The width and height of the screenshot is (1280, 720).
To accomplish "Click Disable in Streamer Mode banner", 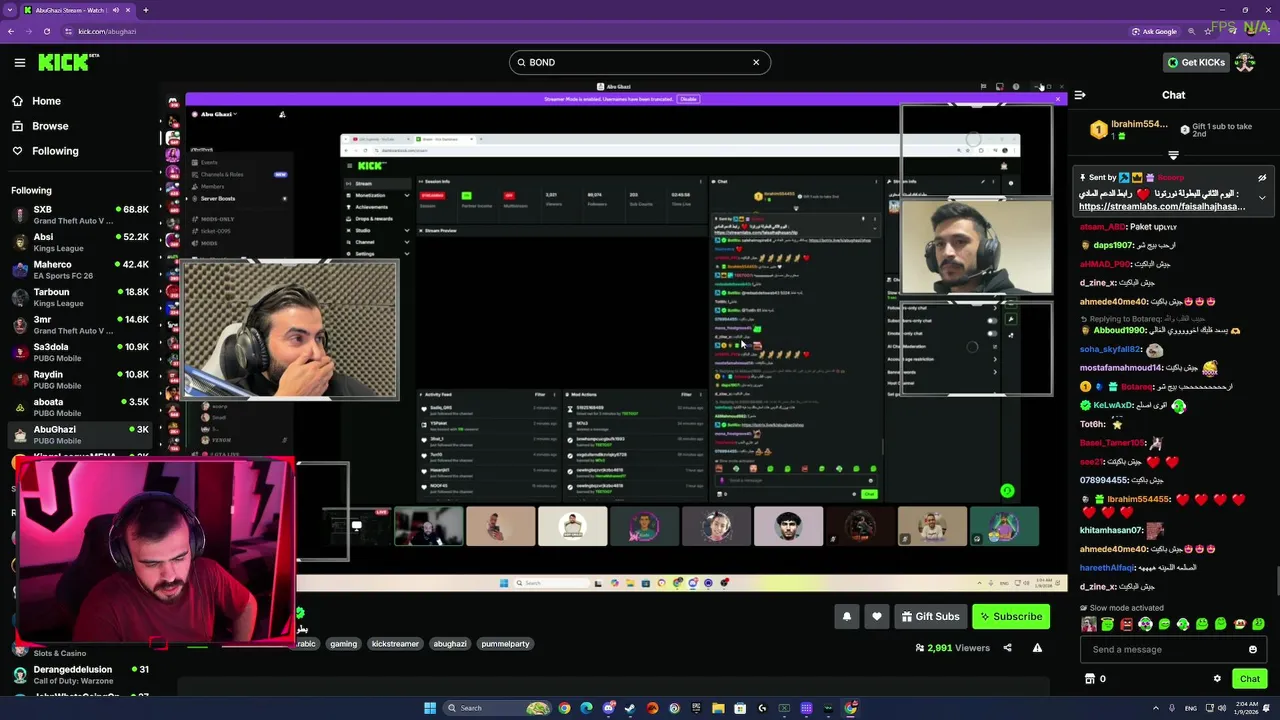I will click(x=688, y=99).
